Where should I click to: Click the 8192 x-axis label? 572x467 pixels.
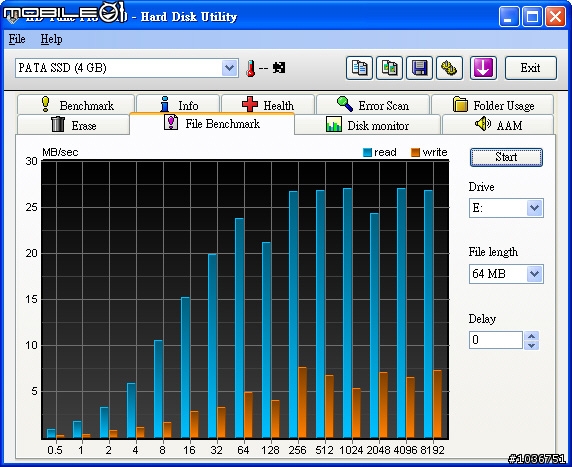pyautogui.click(x=432, y=450)
